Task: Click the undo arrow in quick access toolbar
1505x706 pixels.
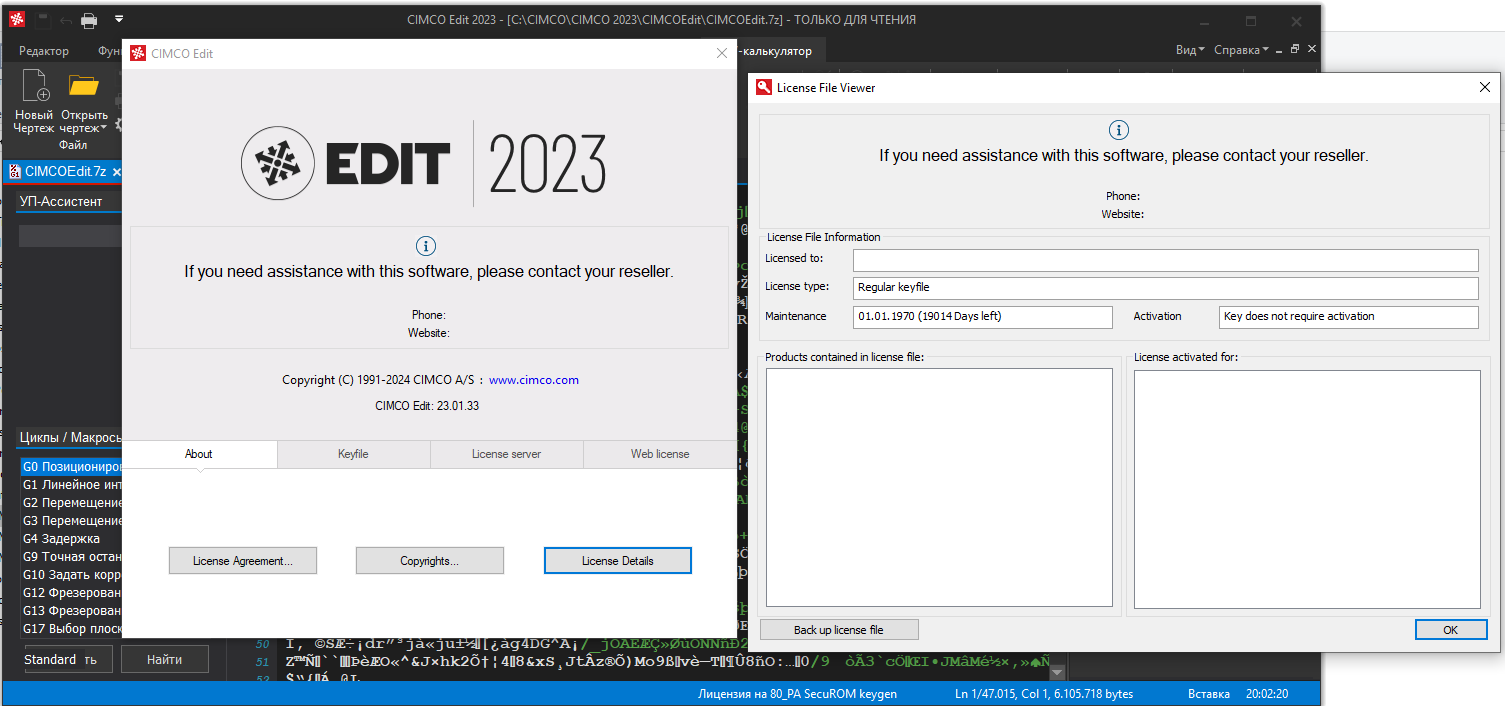Action: (66, 20)
